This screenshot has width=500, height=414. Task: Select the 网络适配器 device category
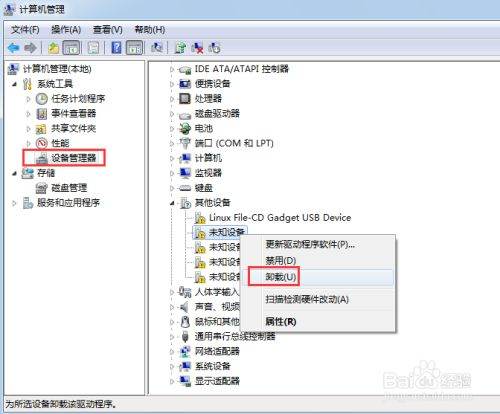click(217, 351)
